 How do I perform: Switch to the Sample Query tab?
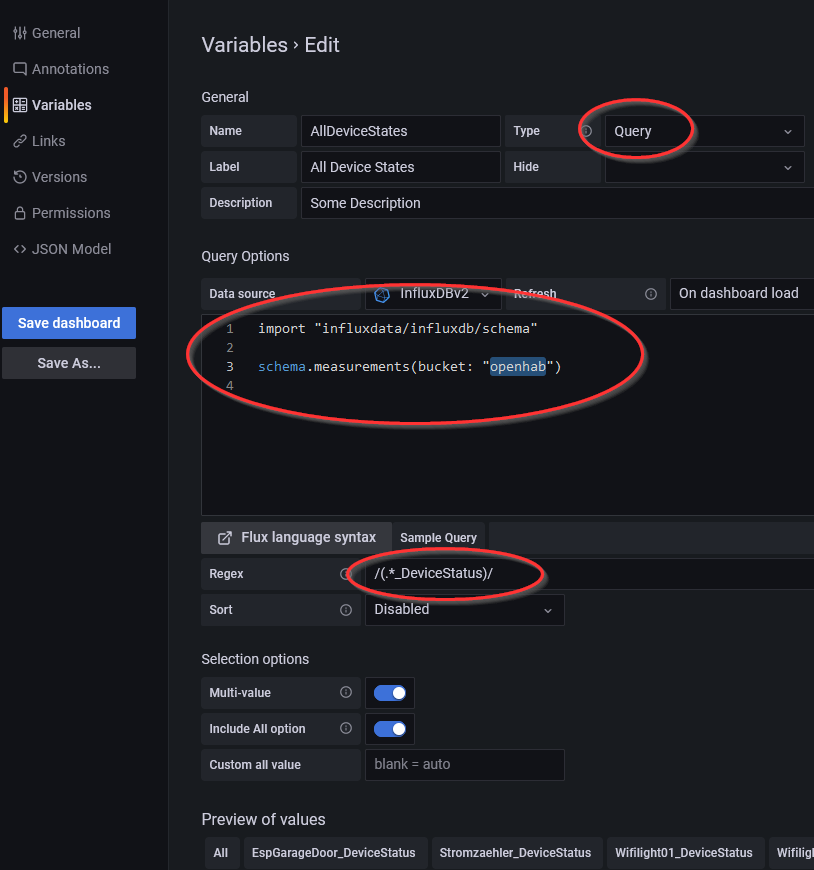tap(438, 538)
